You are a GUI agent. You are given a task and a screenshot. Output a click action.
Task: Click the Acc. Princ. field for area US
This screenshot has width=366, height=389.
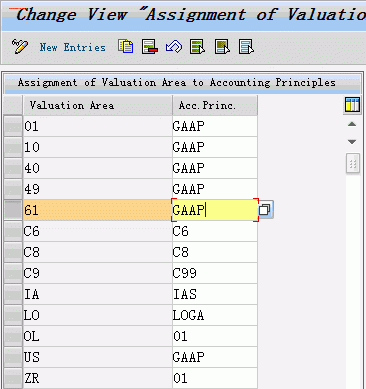click(x=215, y=357)
